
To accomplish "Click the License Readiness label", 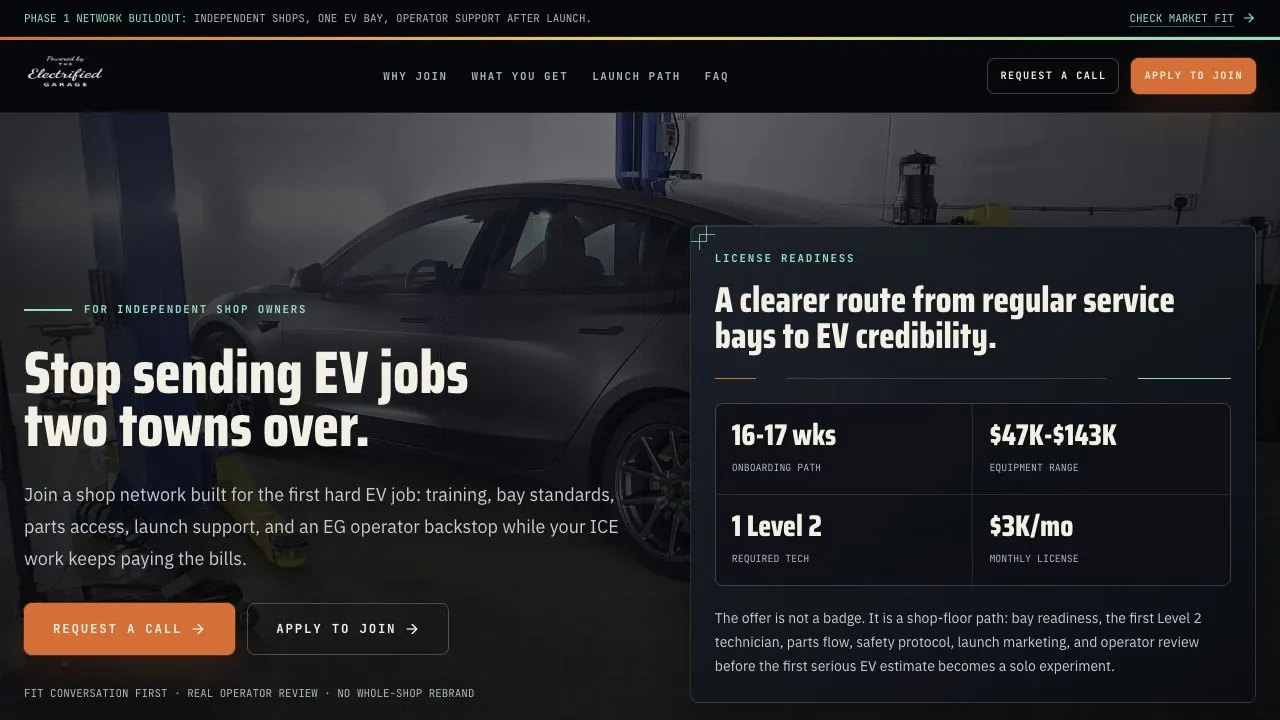I will point(785,258).
